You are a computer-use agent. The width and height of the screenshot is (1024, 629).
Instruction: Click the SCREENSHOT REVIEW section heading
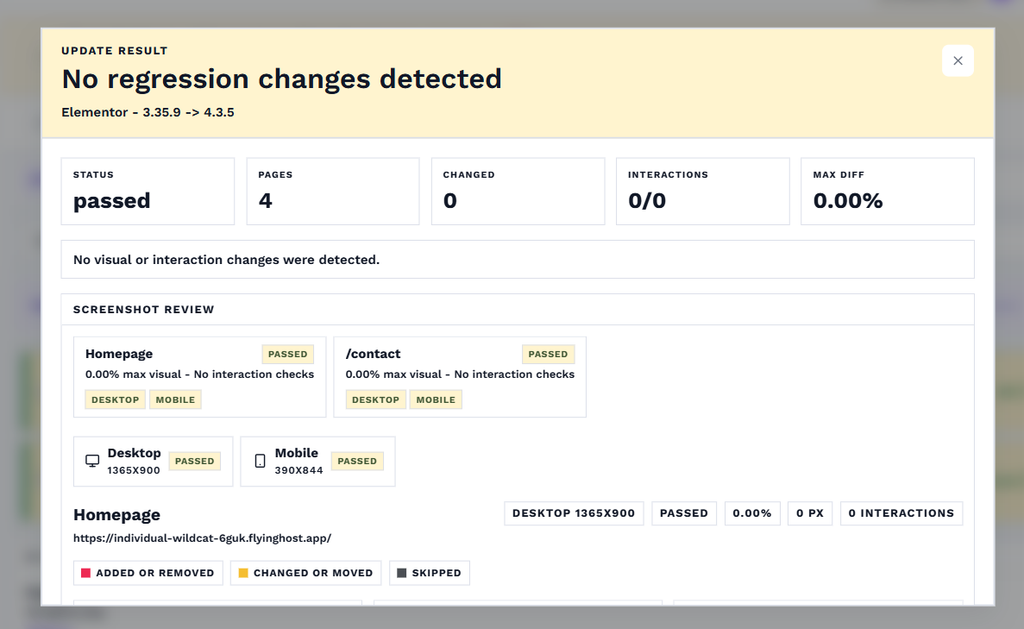coord(144,310)
